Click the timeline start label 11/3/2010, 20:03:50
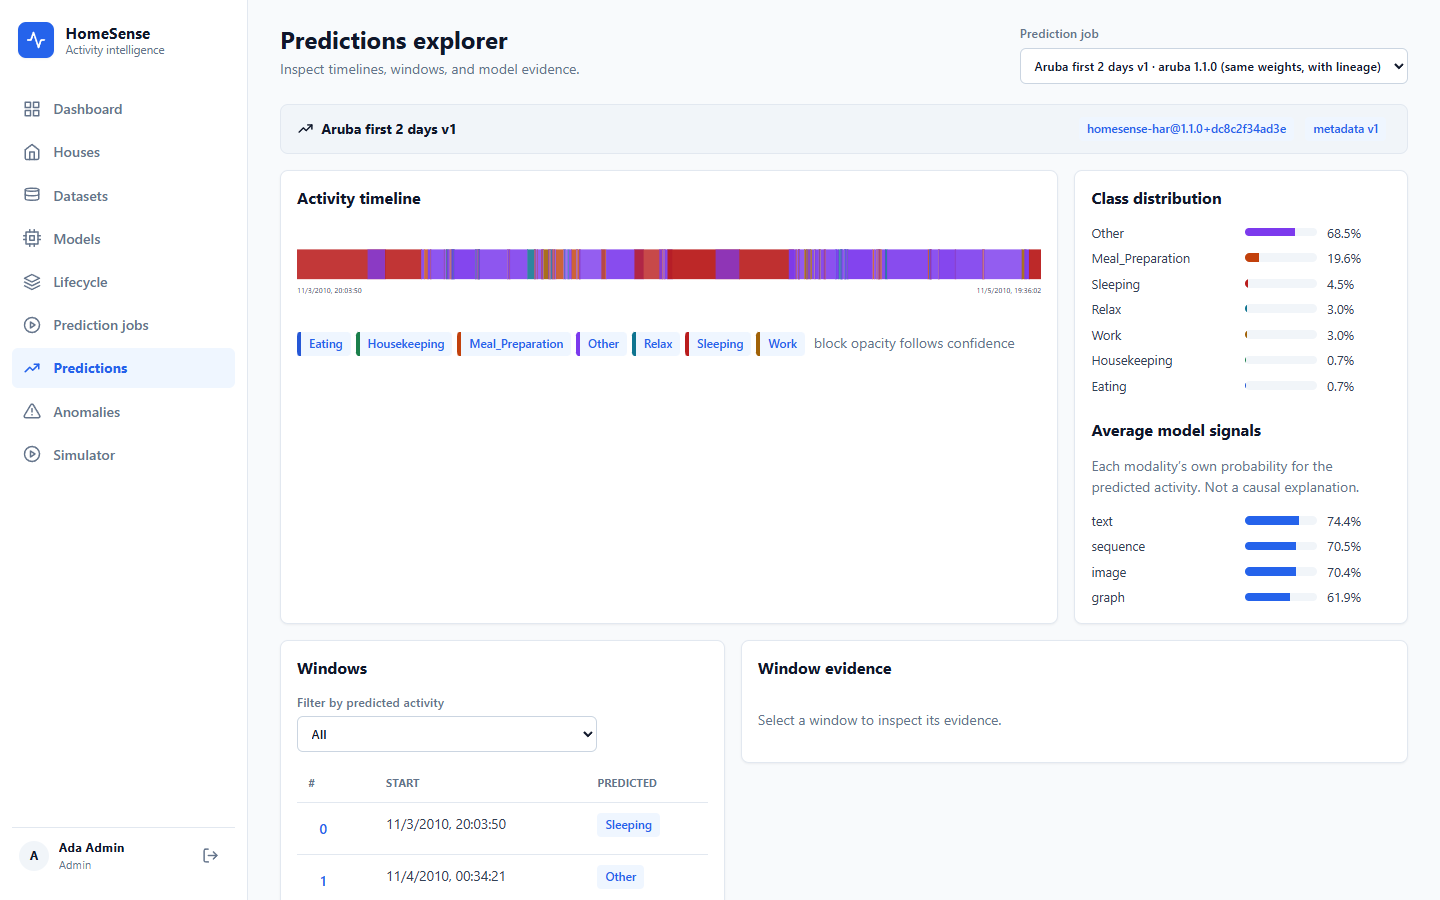This screenshot has width=1440, height=900. point(329,291)
